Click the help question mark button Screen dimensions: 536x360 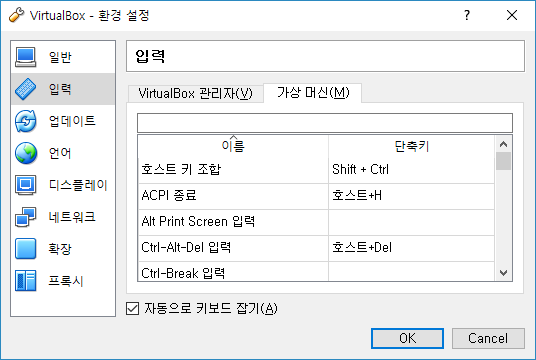[x=467, y=15]
